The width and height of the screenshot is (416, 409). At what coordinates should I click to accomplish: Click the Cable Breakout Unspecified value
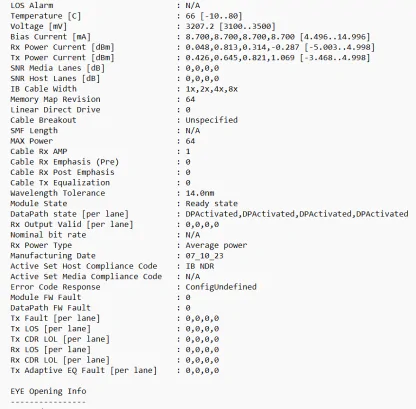click(212, 120)
